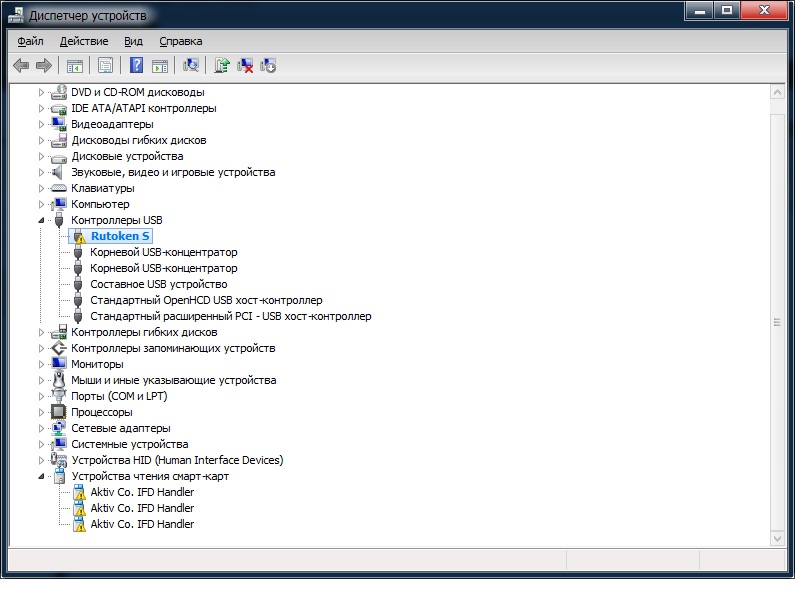
Task: Click the Forward arrow toolbar button
Action: coord(43,66)
